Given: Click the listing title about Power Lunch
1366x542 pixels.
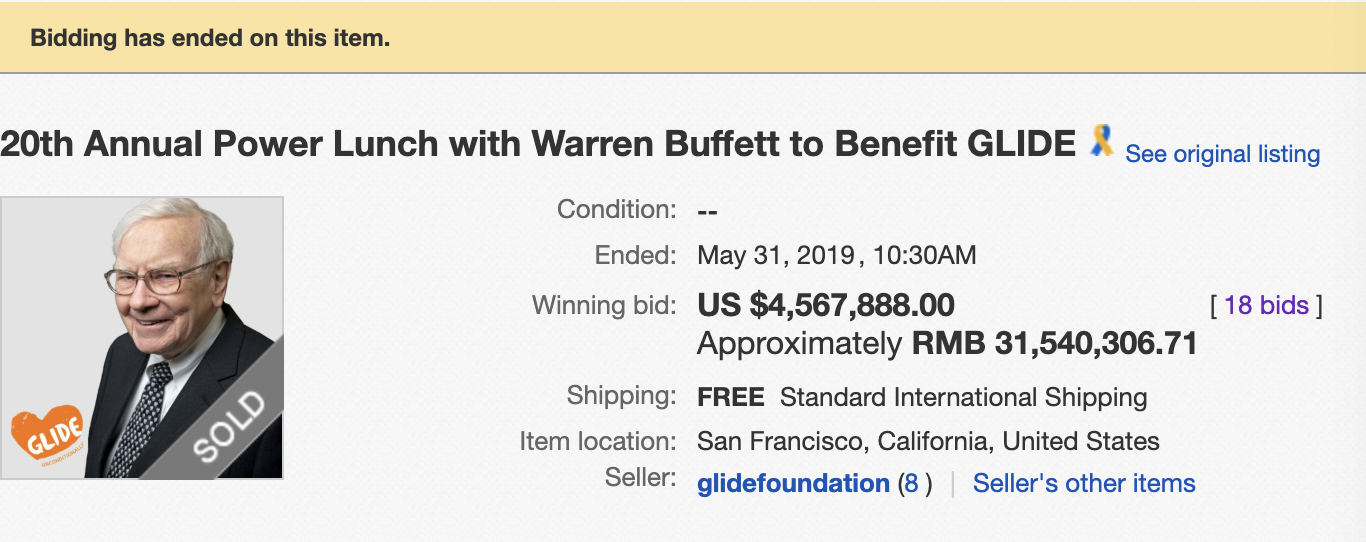Looking at the screenshot, I should [x=538, y=144].
